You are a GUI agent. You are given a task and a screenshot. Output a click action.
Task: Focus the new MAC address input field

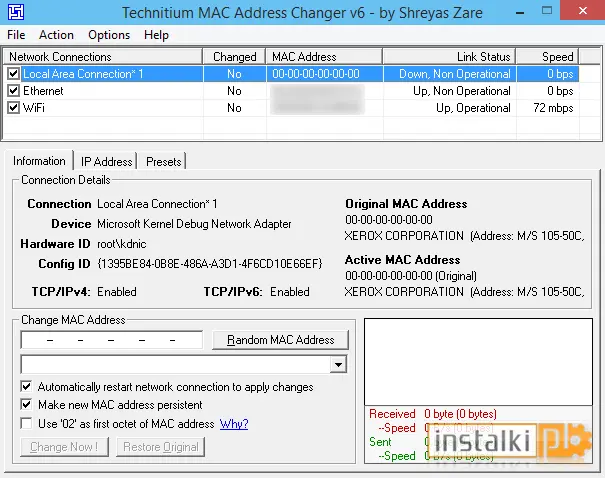click(x=112, y=340)
